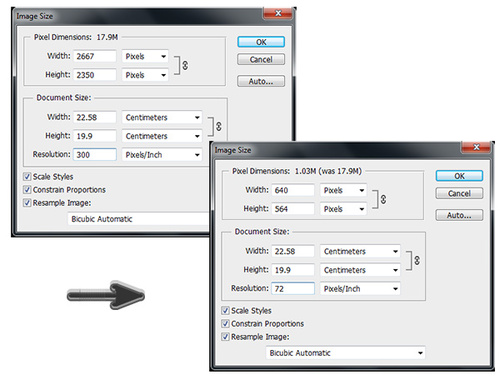
Task: Toggle Scale Styles checkbox in back dialog
Action: pyautogui.click(x=27, y=177)
